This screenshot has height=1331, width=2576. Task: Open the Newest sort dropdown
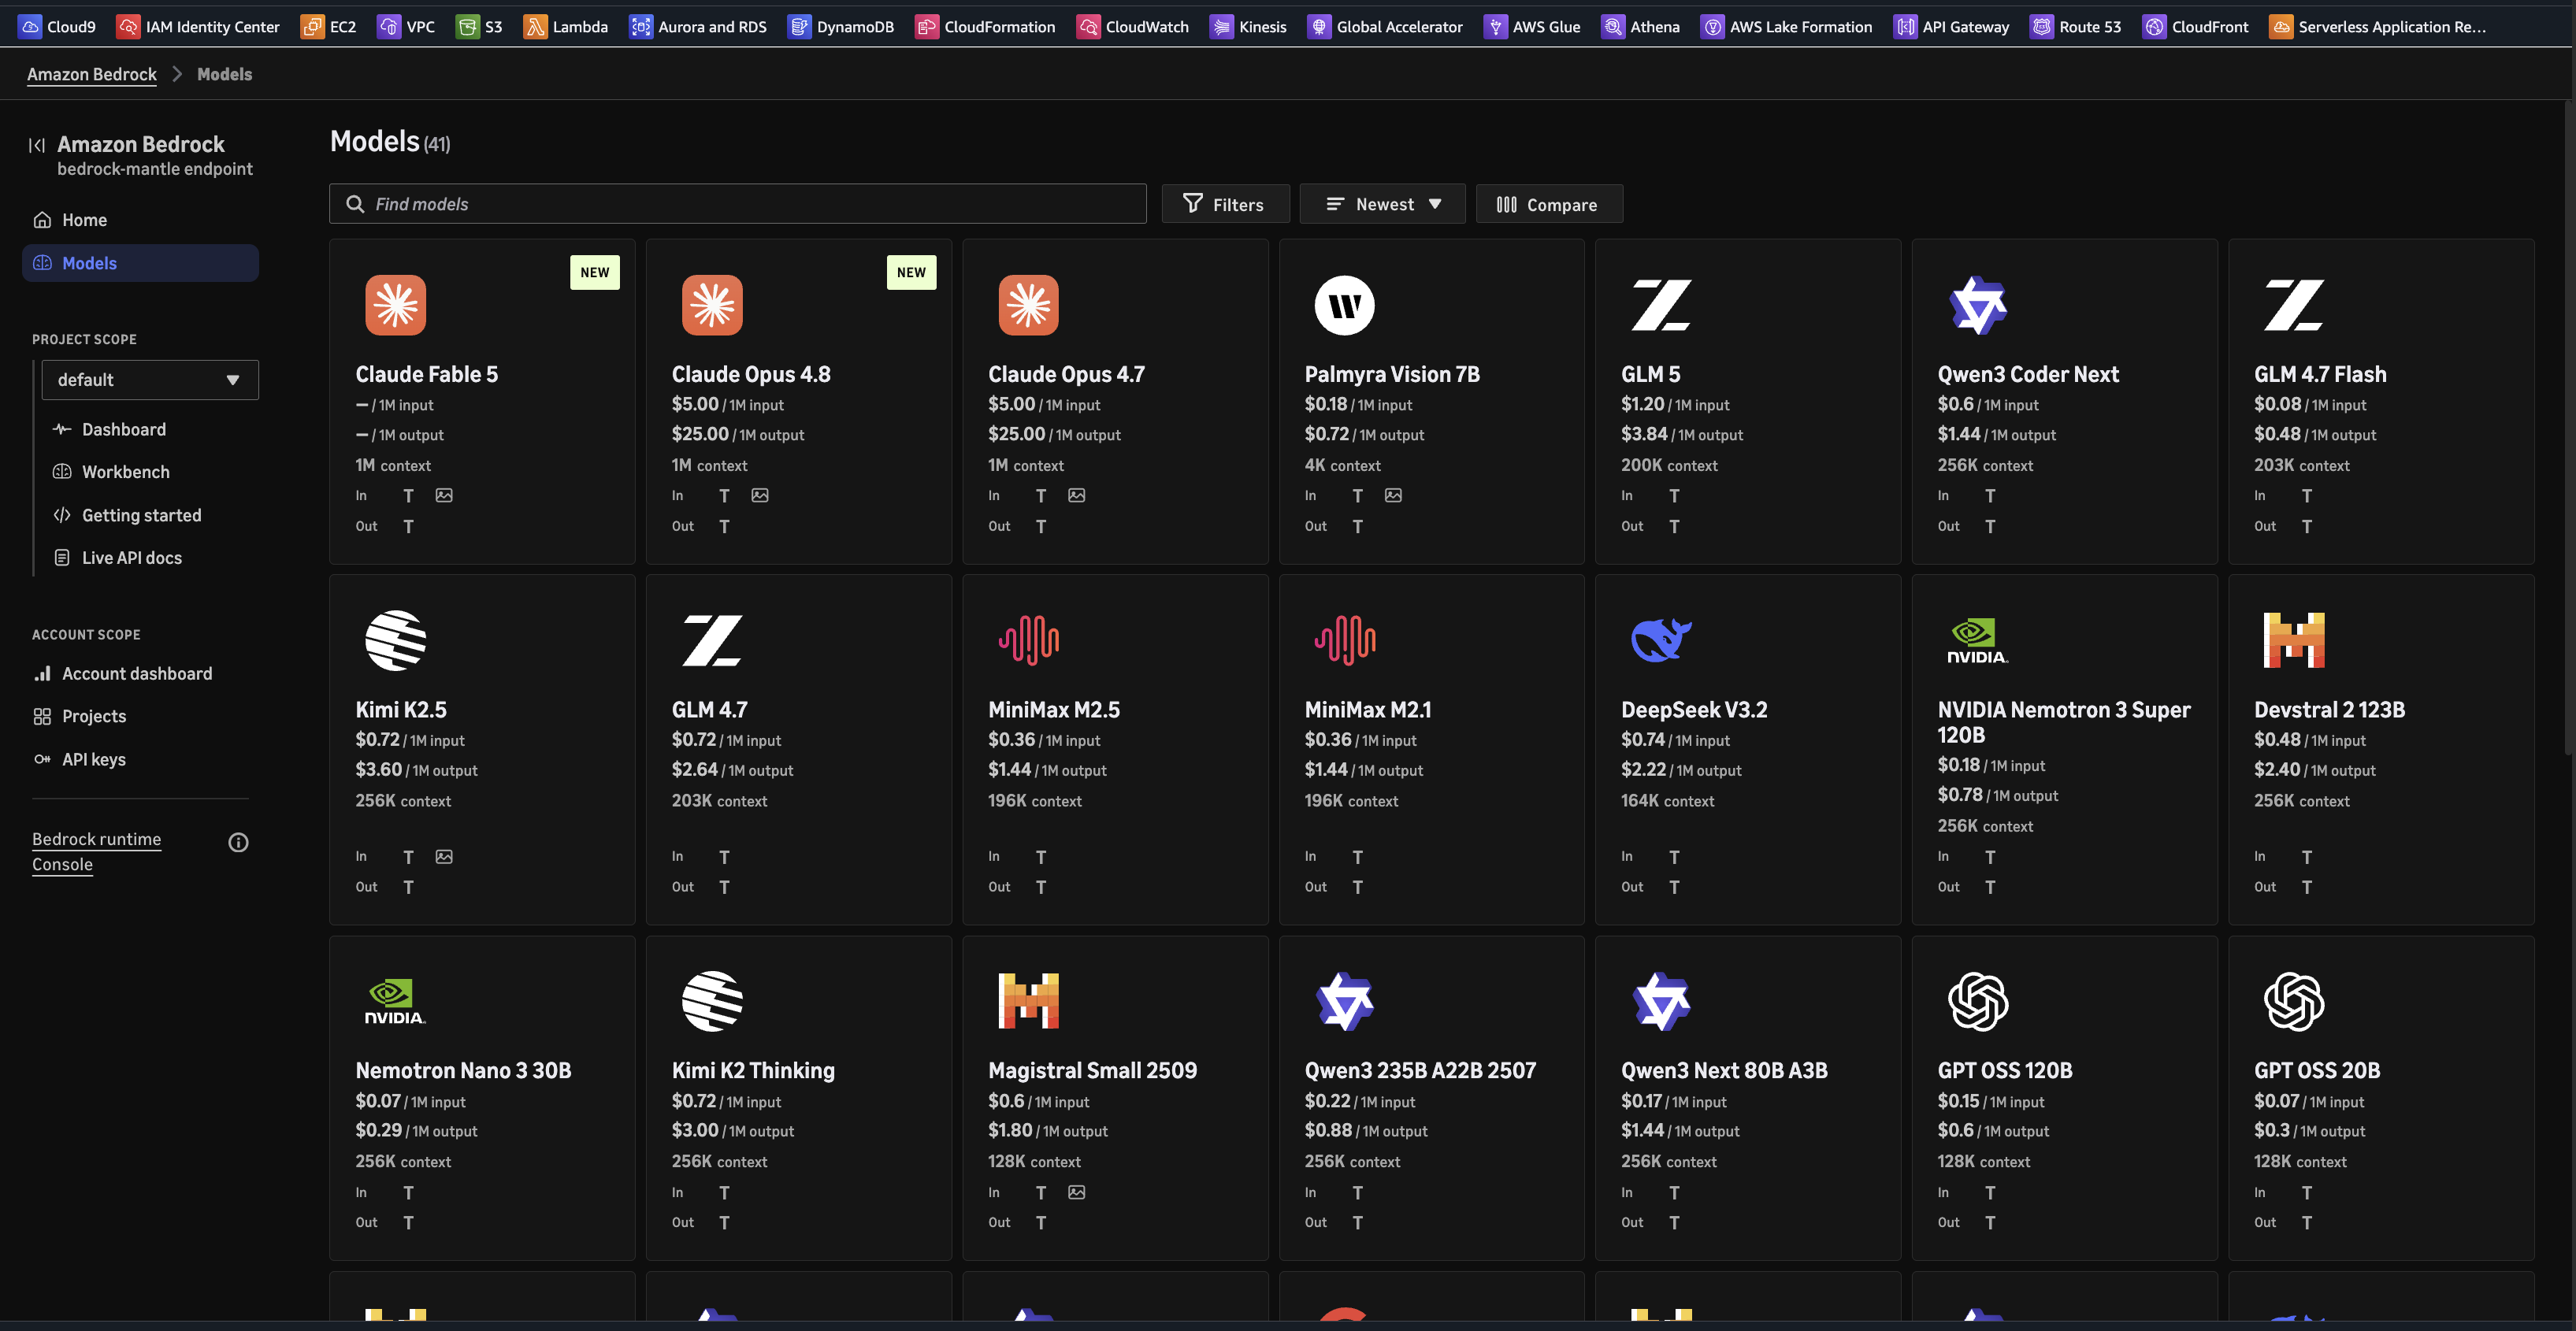[1382, 204]
